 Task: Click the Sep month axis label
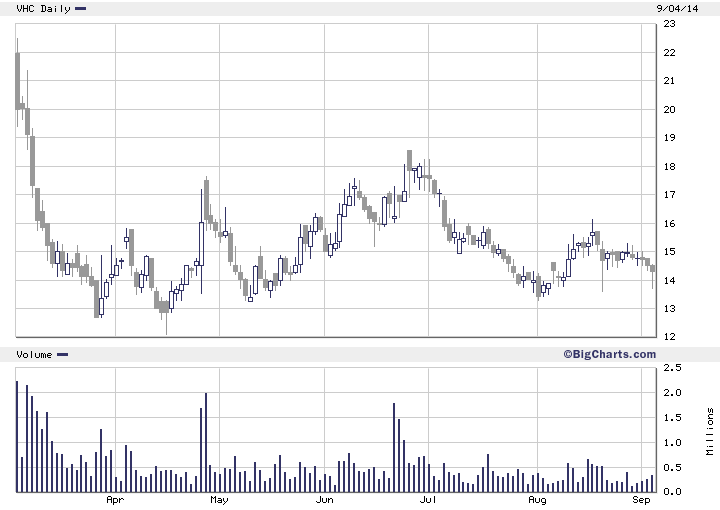641,500
